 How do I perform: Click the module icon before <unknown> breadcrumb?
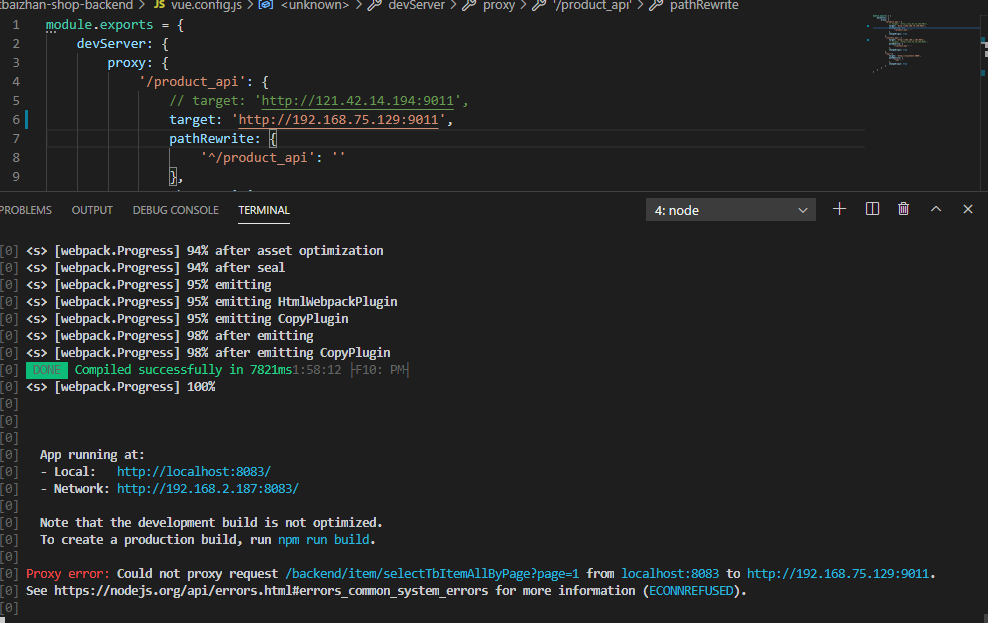coord(266,6)
